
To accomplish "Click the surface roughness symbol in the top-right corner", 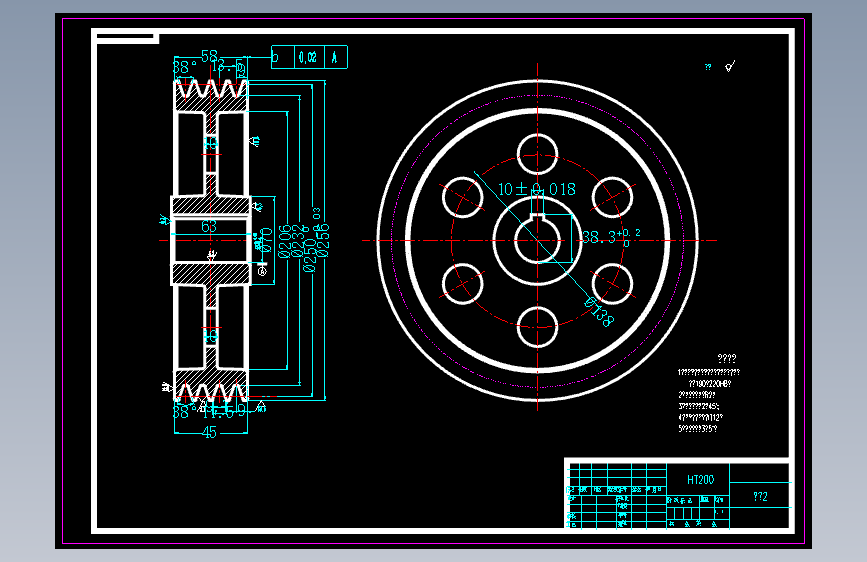I will (730, 66).
